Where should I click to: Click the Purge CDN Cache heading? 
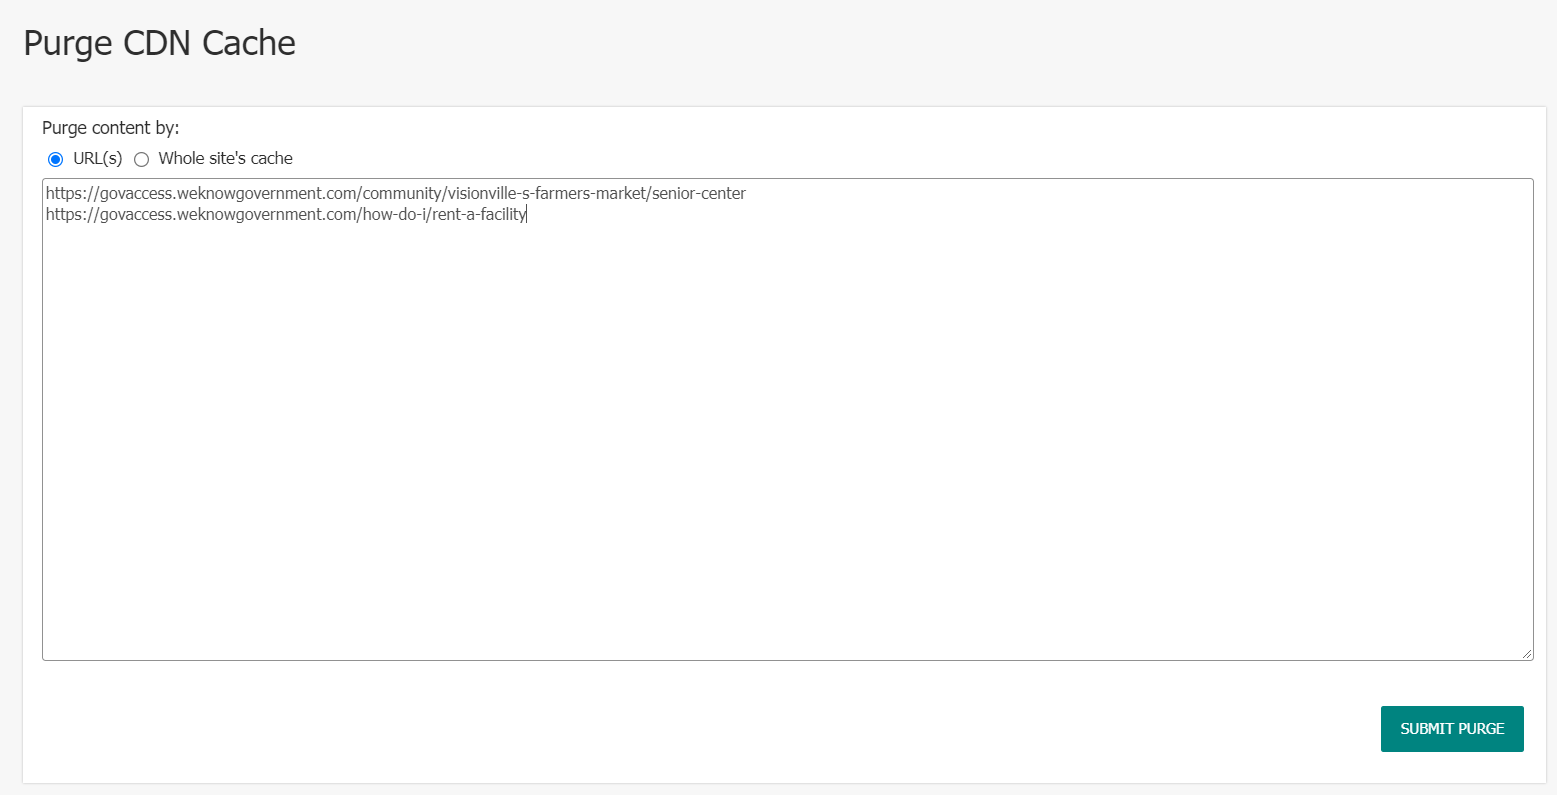click(160, 43)
